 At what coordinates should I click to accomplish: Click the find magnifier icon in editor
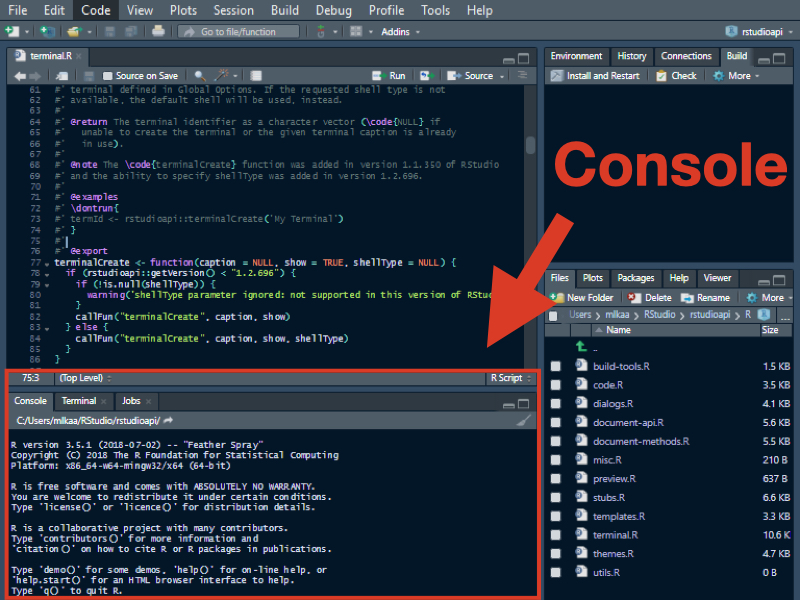200,76
